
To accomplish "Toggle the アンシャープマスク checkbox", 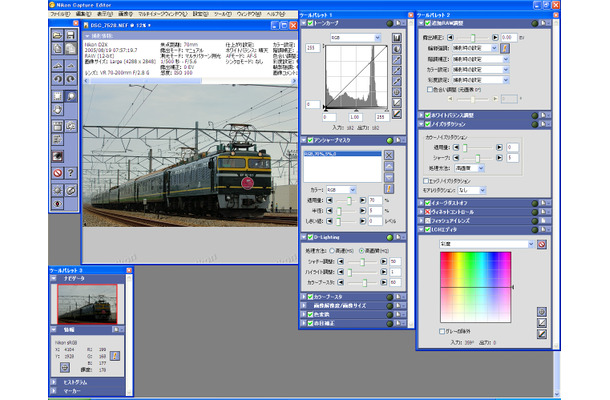I will point(310,140).
